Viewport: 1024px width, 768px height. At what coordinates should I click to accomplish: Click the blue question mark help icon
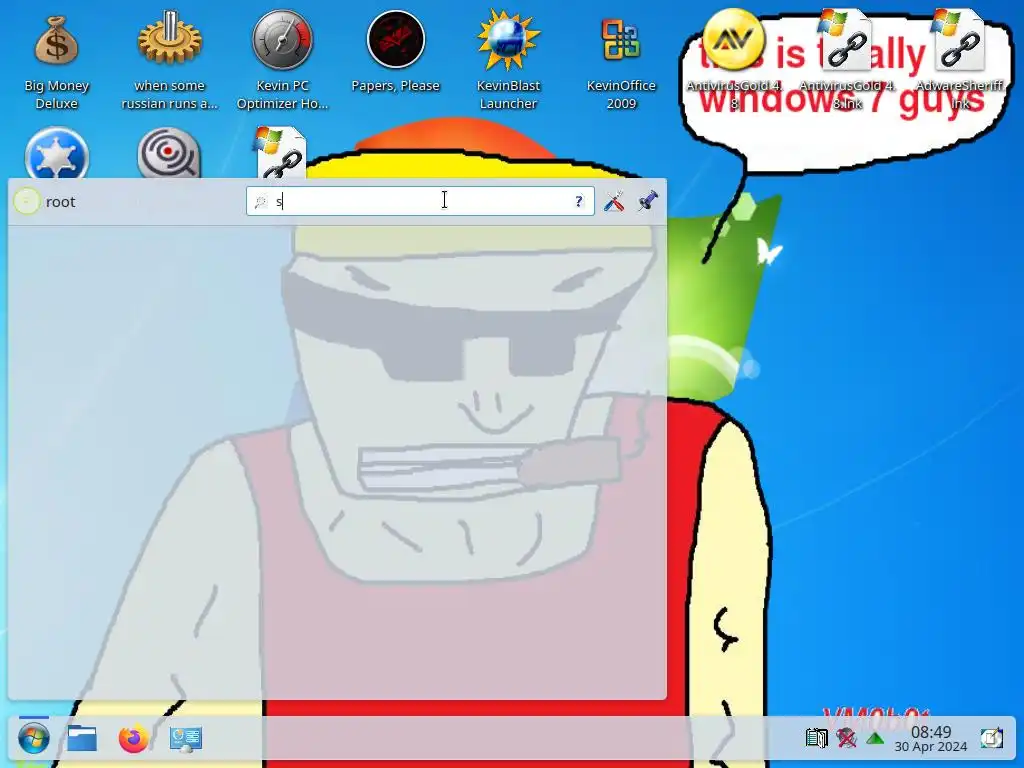579,201
